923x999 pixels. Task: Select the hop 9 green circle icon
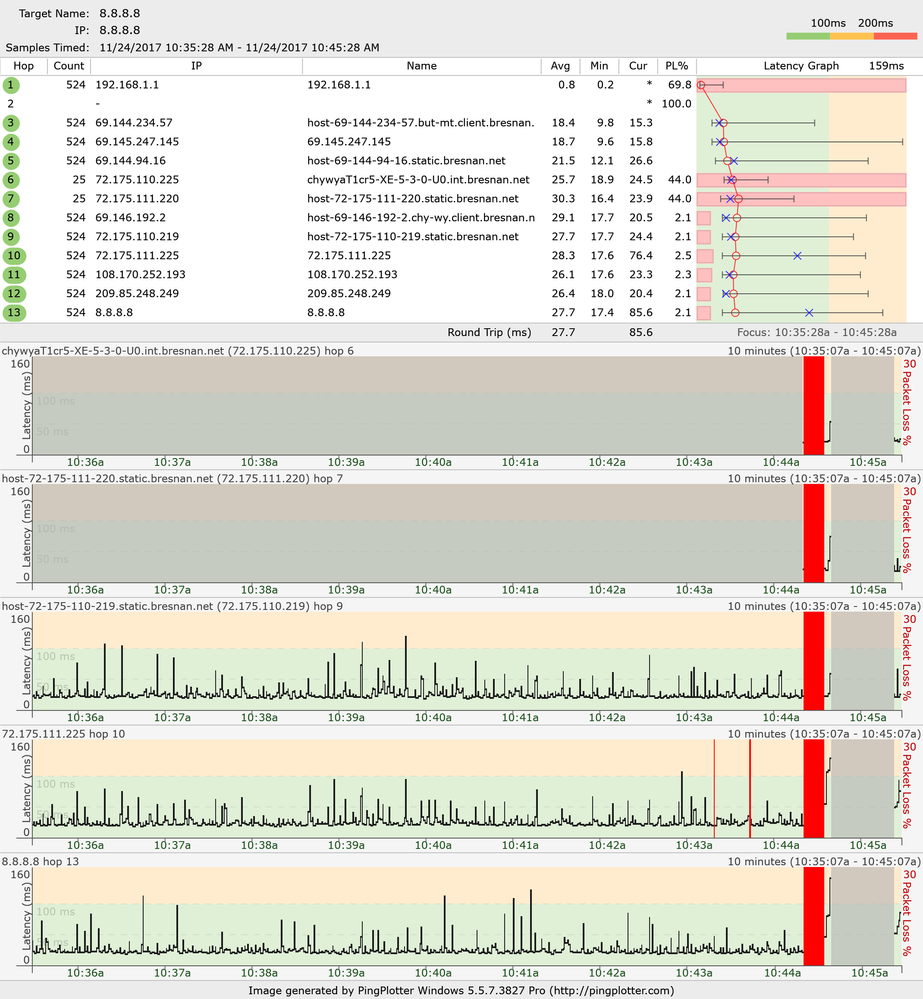click(x=11, y=237)
